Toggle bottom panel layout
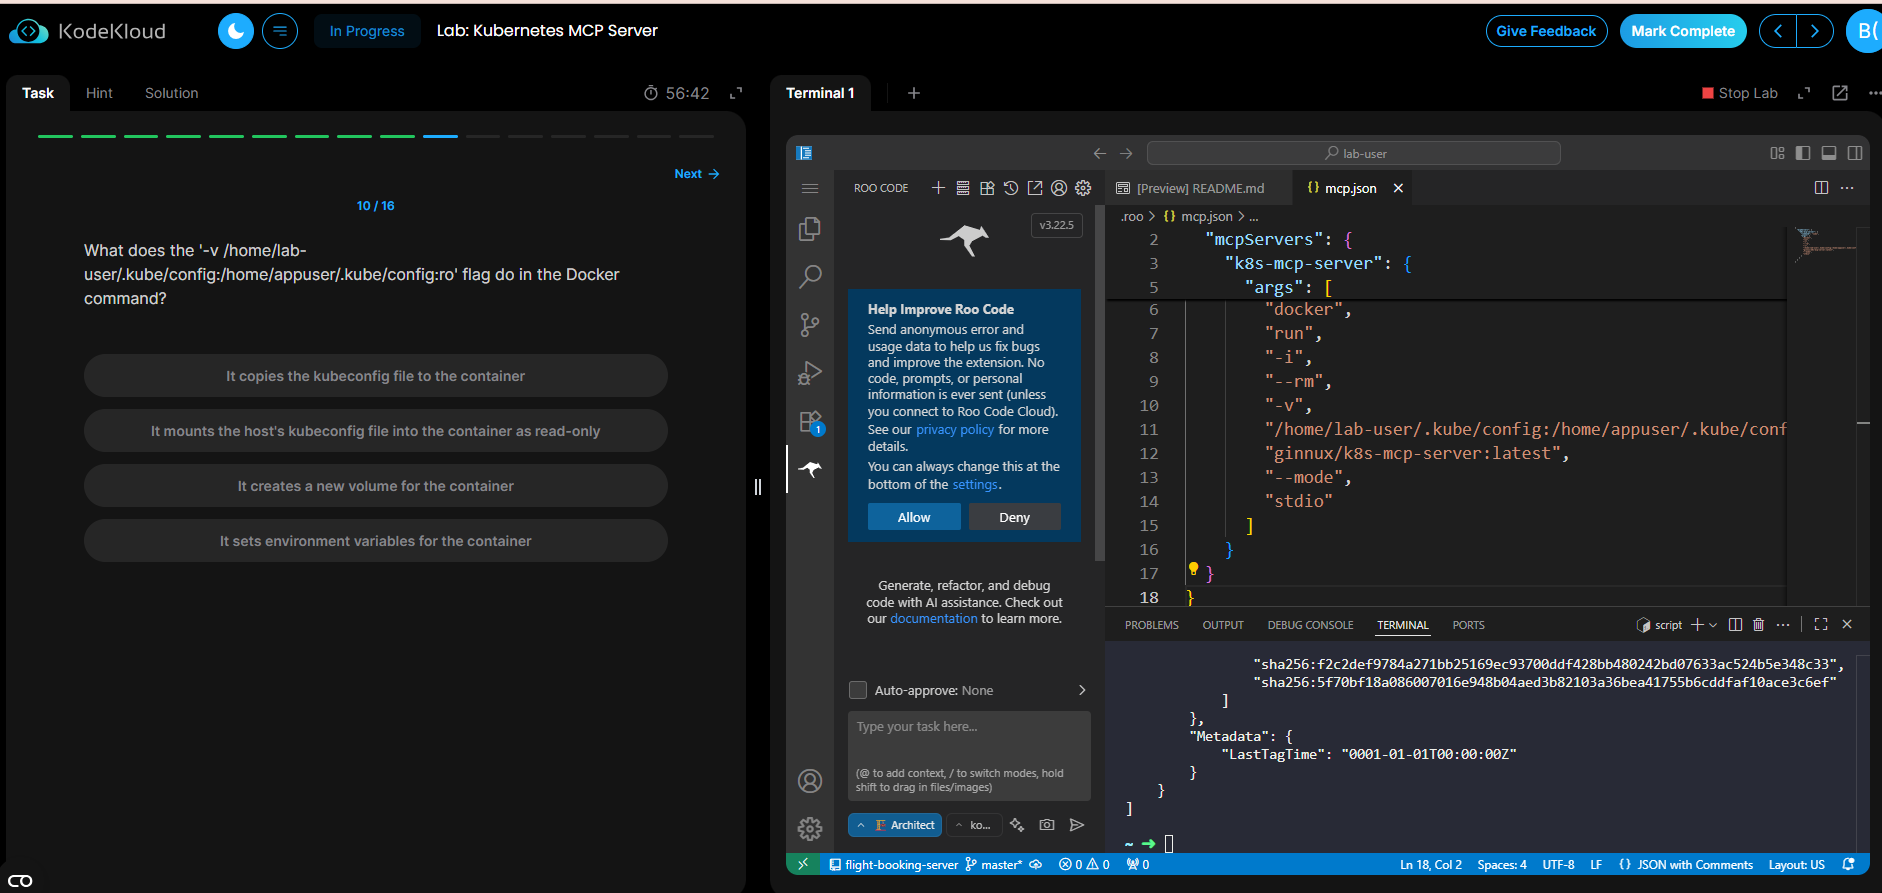This screenshot has height=893, width=1882. pos(1829,153)
